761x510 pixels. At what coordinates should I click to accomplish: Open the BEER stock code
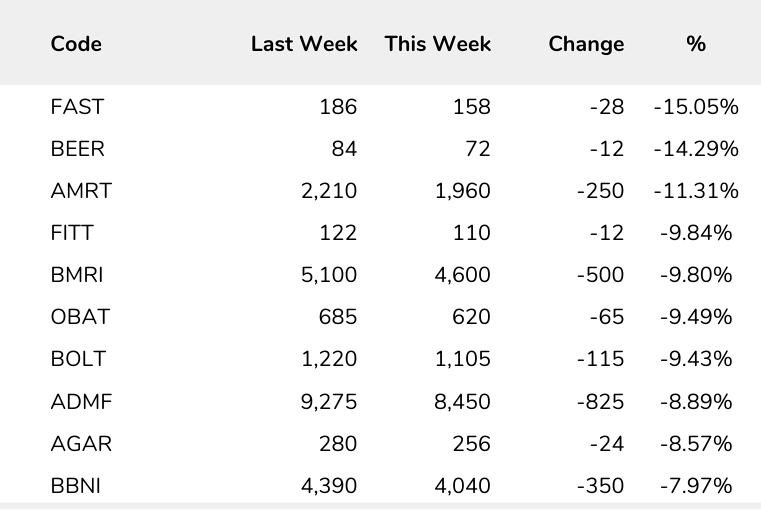[77, 150]
